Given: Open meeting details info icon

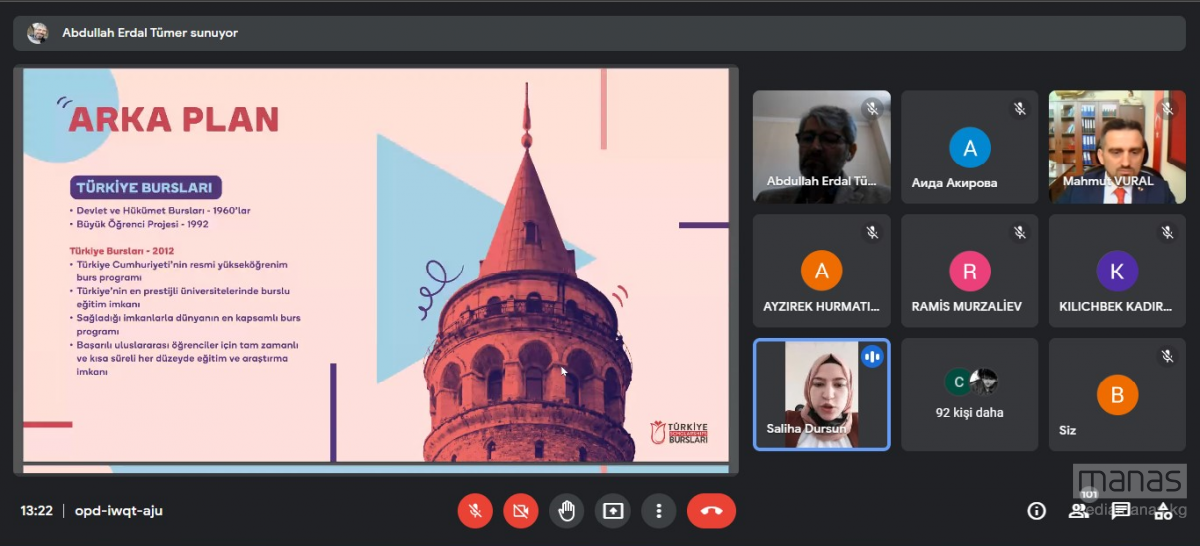Looking at the screenshot, I should [1037, 511].
